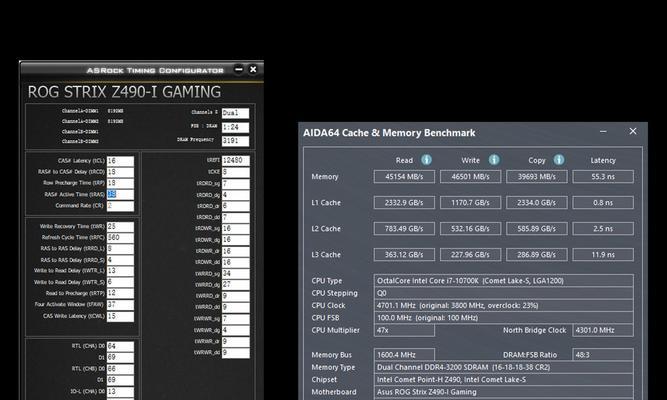The height and width of the screenshot is (400, 667).
Task: Minimize the AIDA64 benchmark window
Action: click(603, 131)
